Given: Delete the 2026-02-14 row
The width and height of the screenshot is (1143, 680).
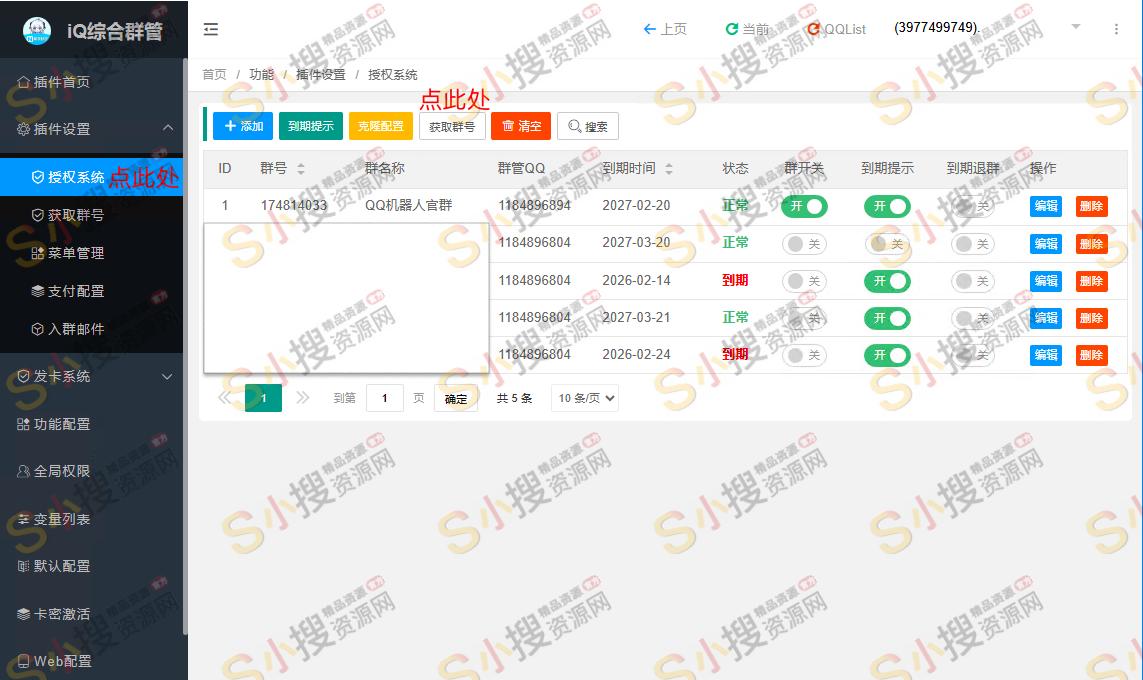Looking at the screenshot, I should (x=1091, y=281).
